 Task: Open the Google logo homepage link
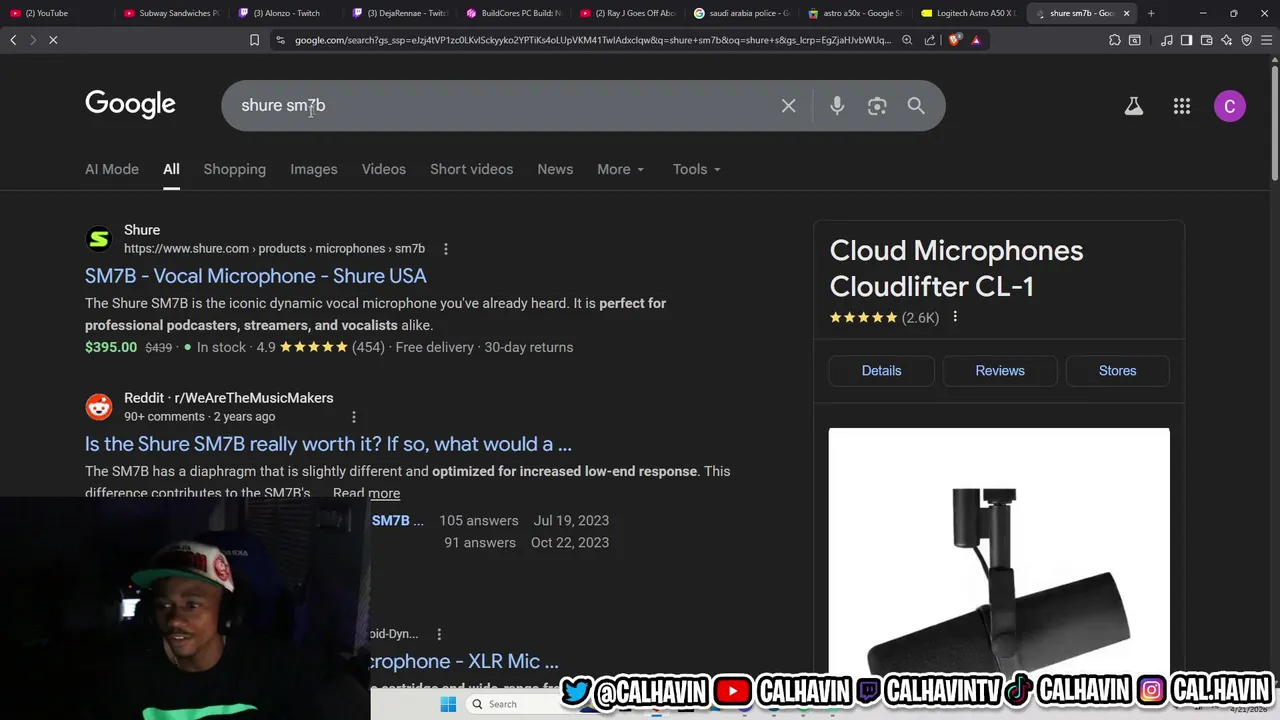pos(130,104)
